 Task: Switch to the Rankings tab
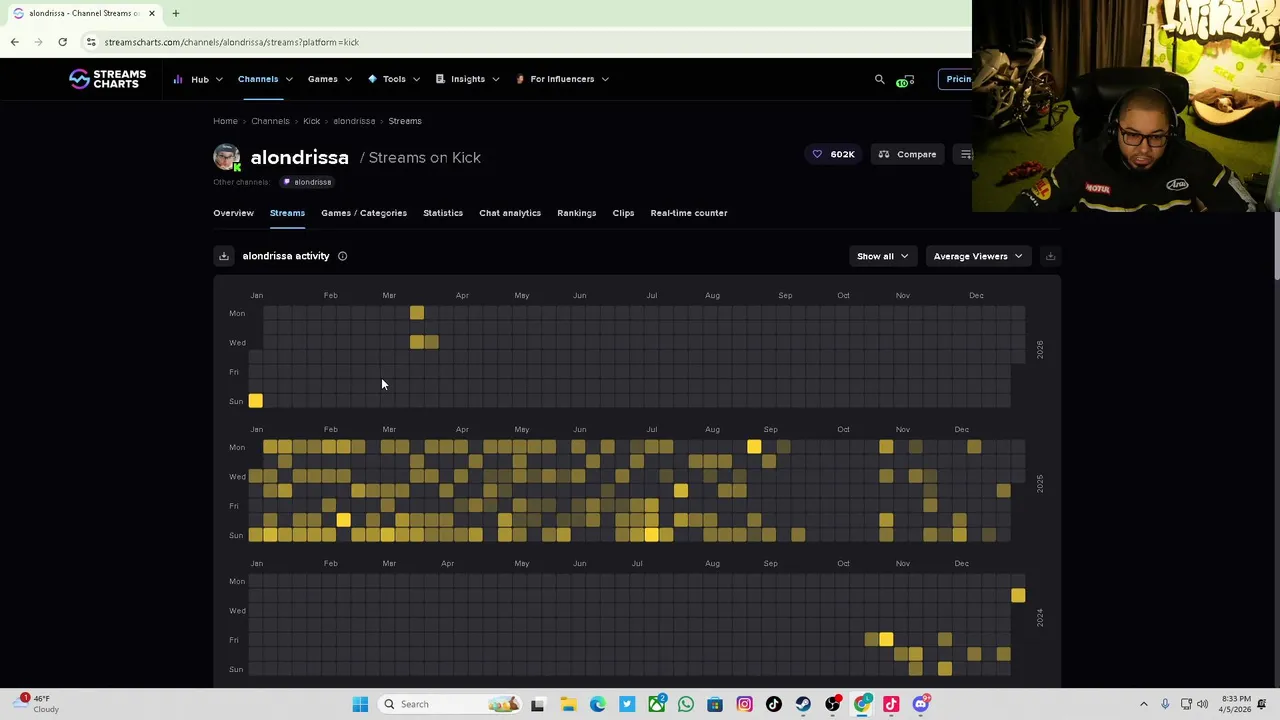[x=576, y=213]
